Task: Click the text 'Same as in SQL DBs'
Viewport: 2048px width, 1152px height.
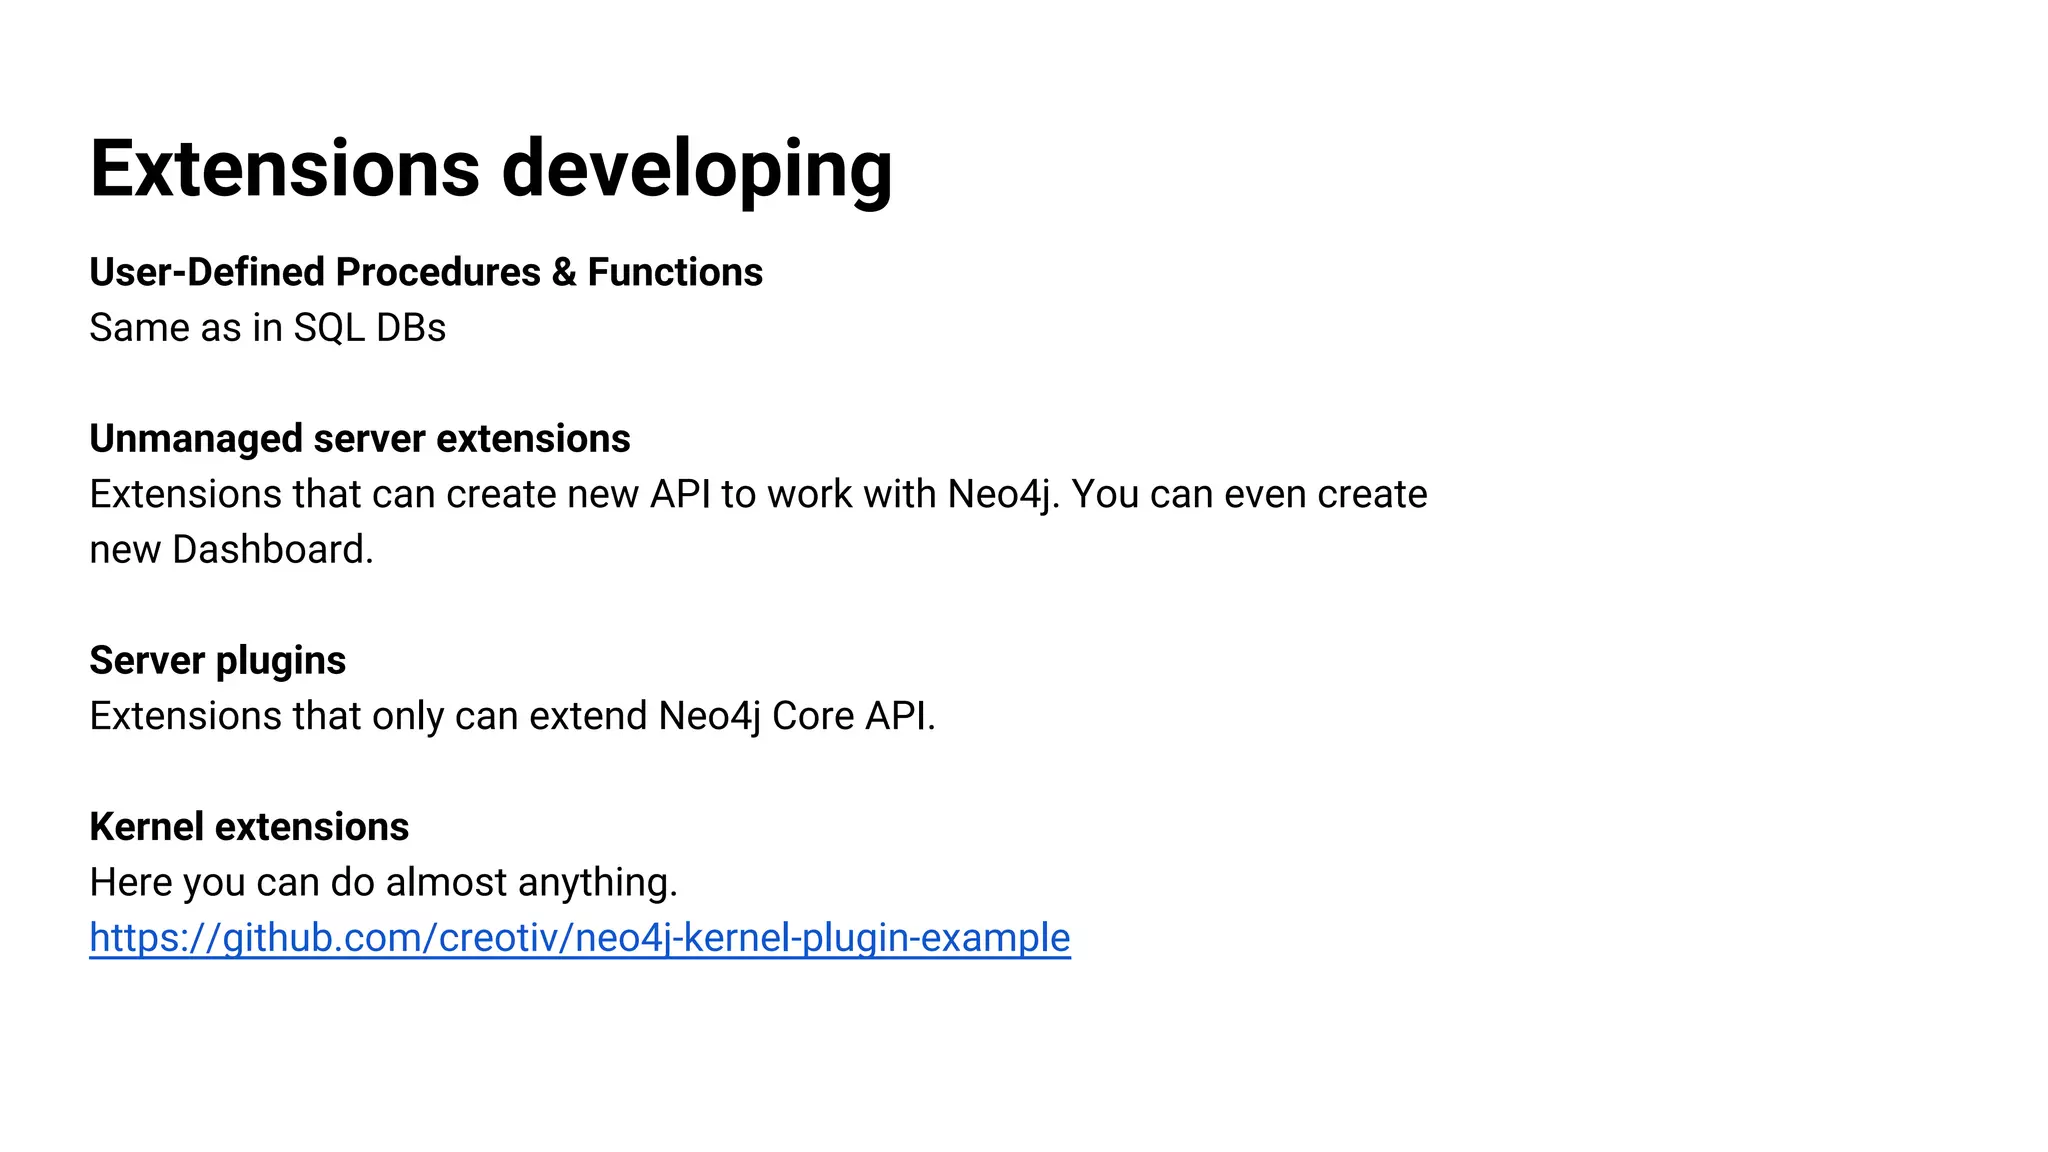Action: [268, 328]
